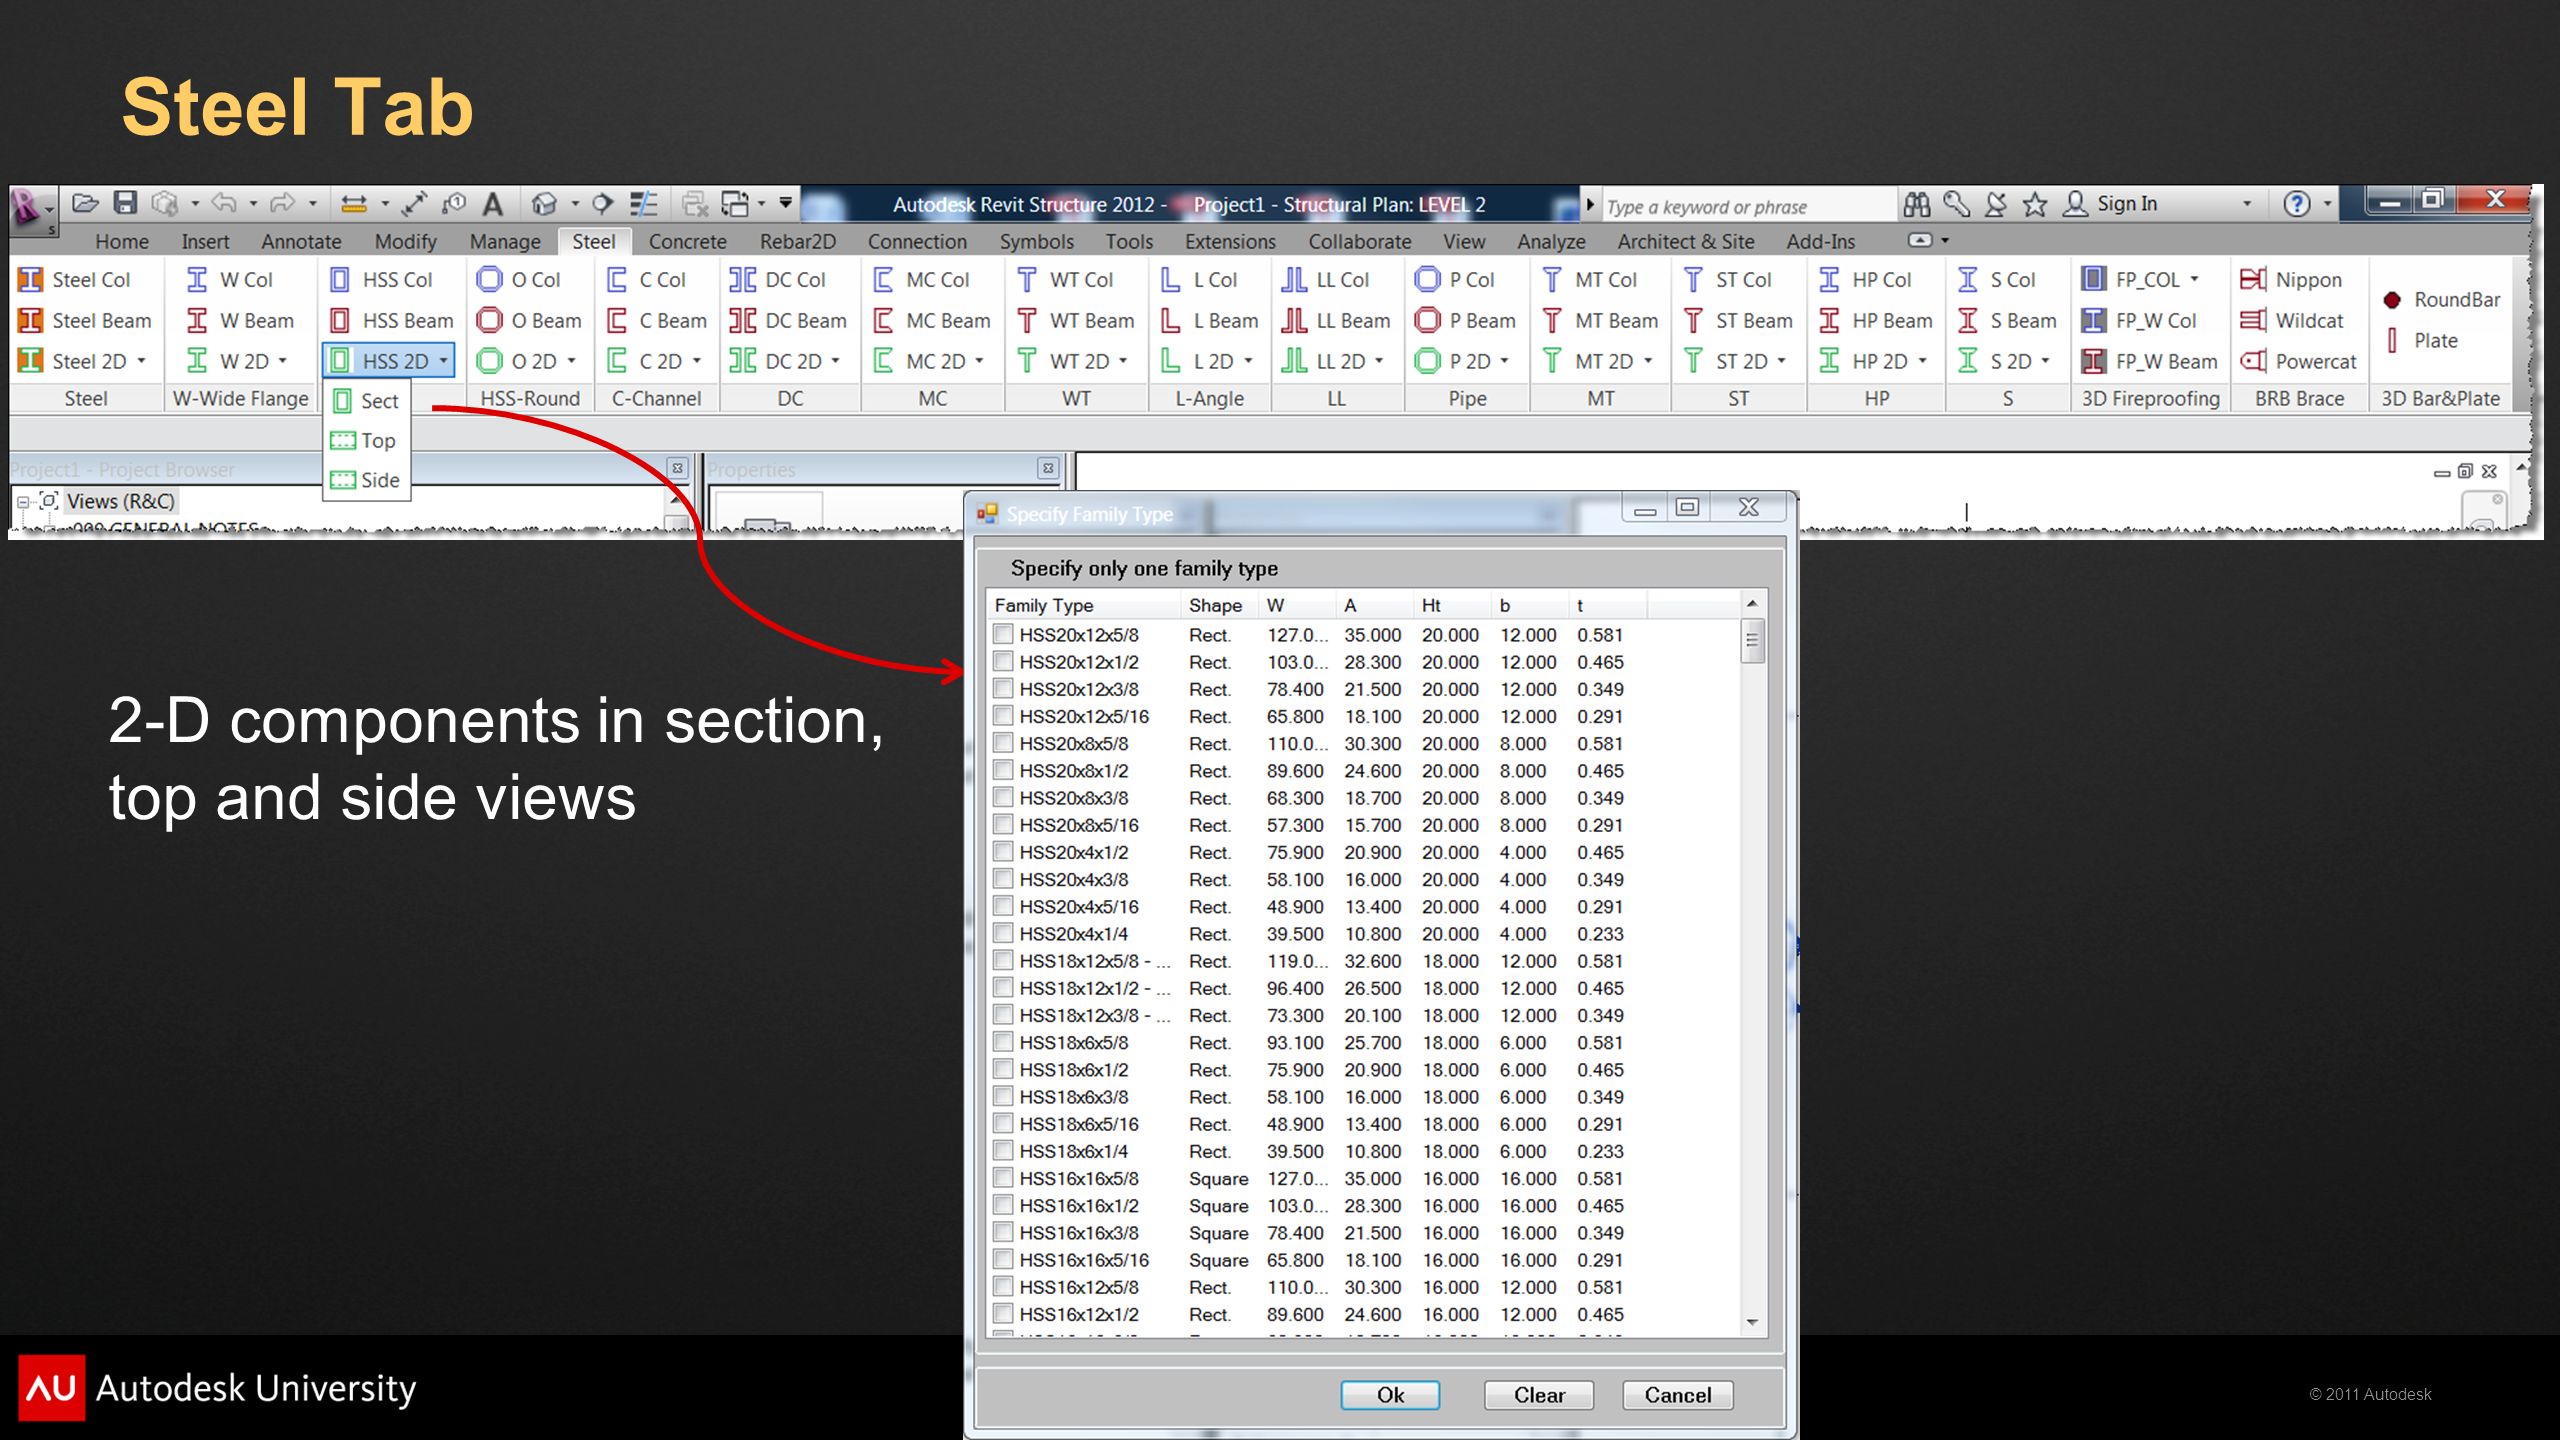Select the P Col pipe tool

pos(1455,280)
